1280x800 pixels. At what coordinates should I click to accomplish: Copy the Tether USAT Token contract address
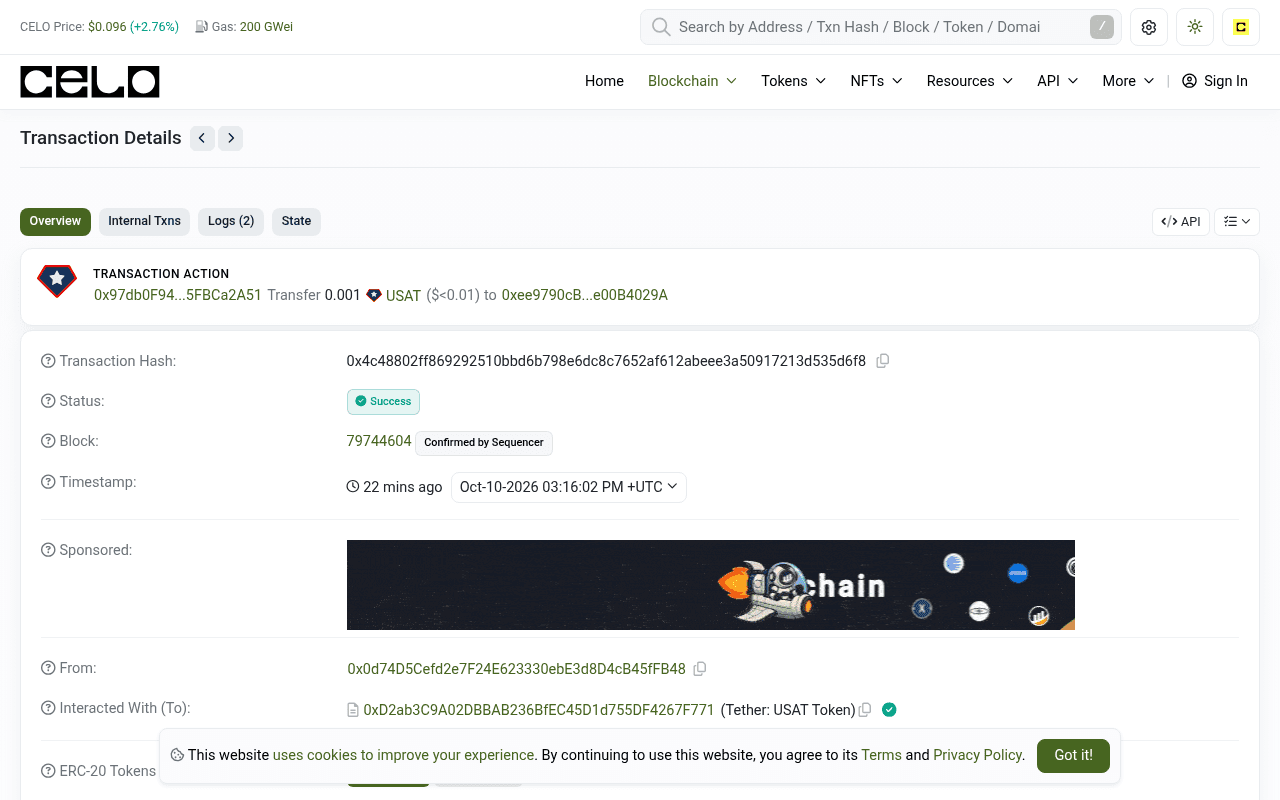click(x=865, y=710)
